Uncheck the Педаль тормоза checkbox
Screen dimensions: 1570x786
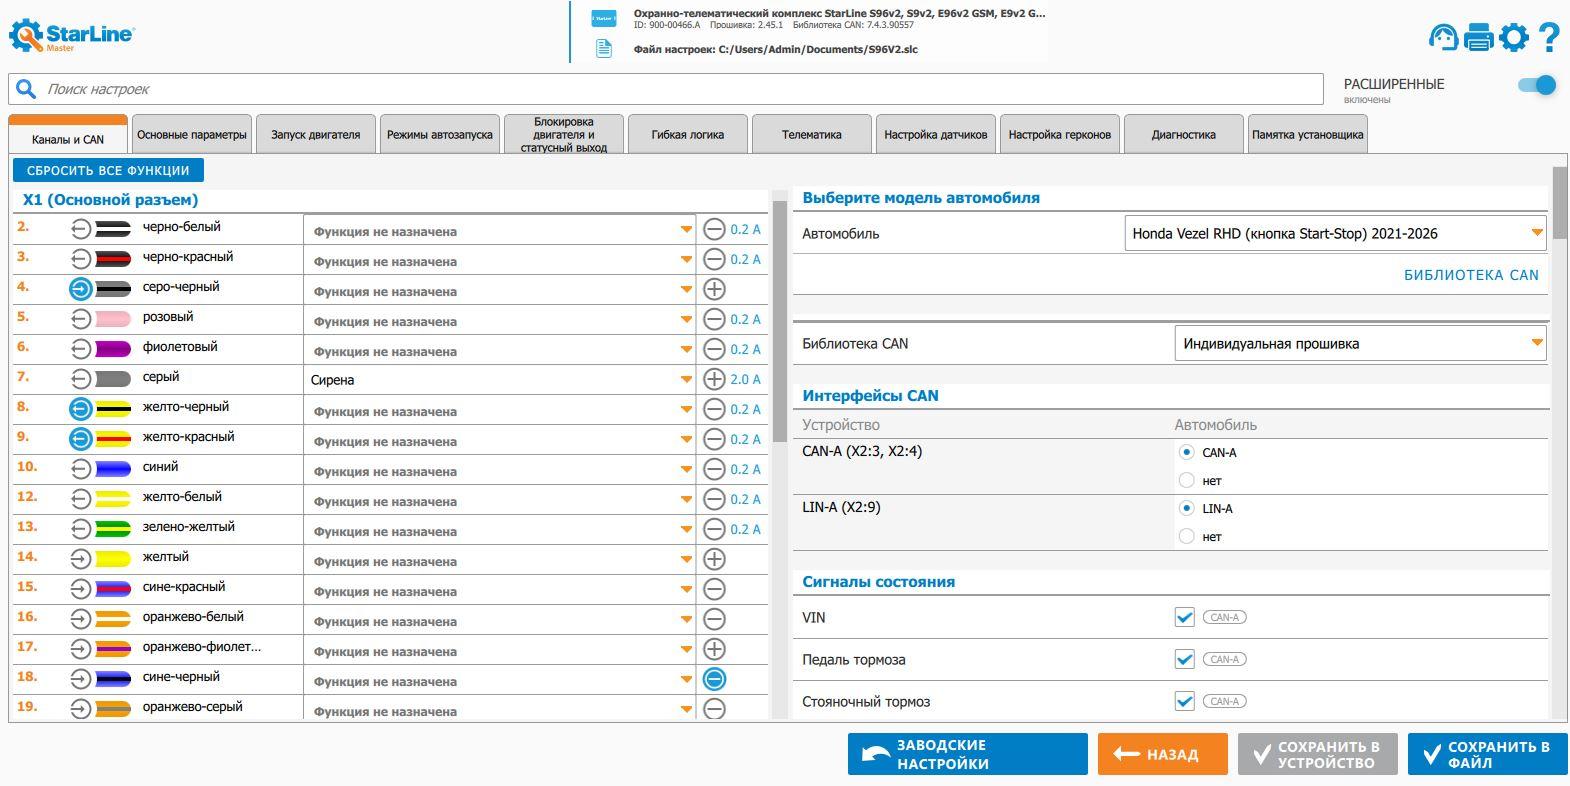1185,659
